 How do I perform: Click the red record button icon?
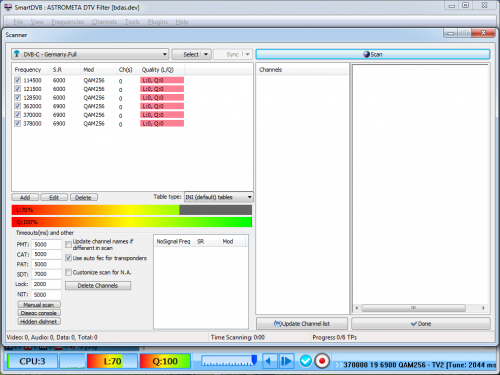point(322,361)
